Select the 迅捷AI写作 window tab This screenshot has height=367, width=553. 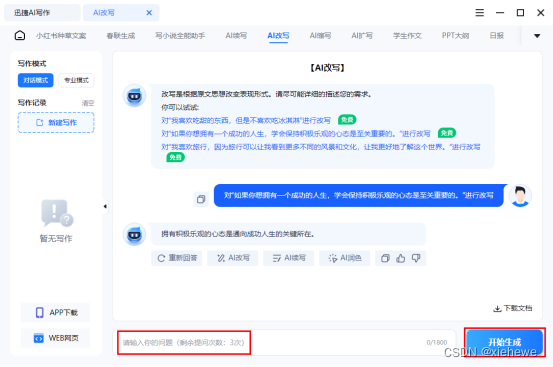pos(42,13)
